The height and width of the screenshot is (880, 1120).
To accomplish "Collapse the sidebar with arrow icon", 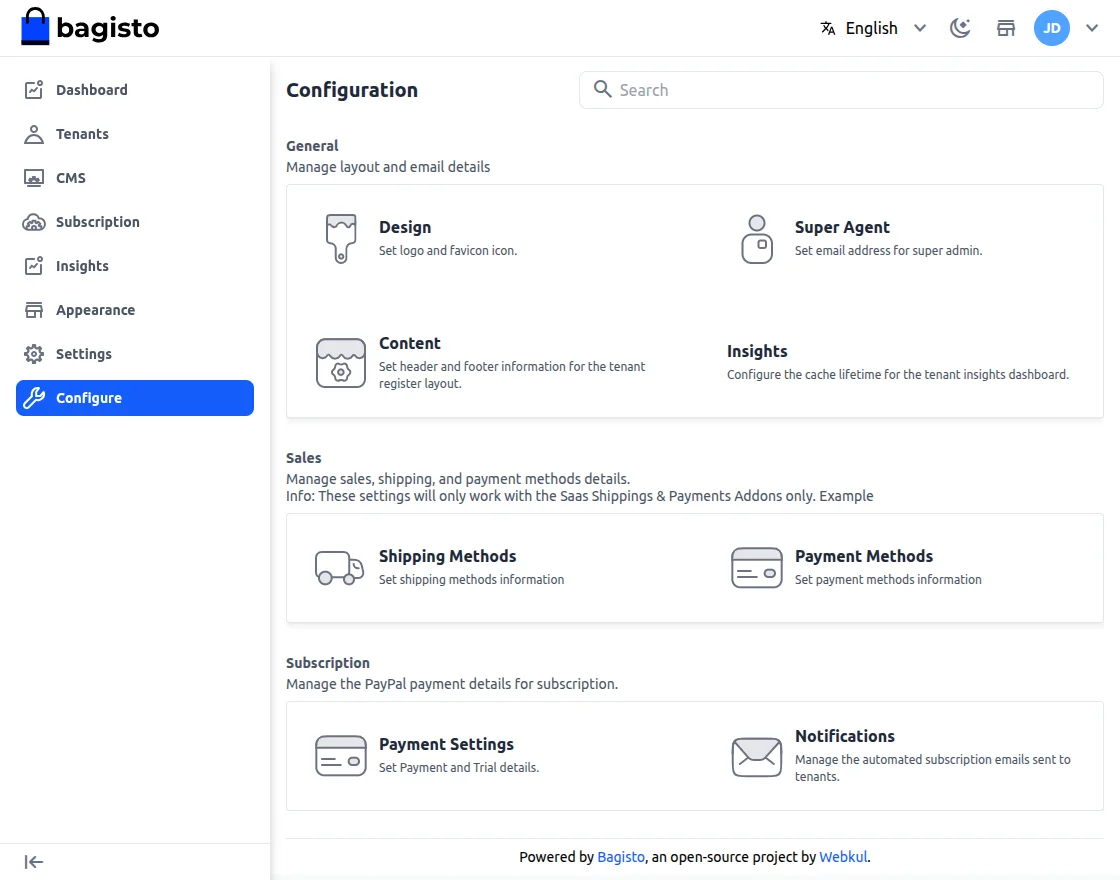I will click(x=34, y=862).
